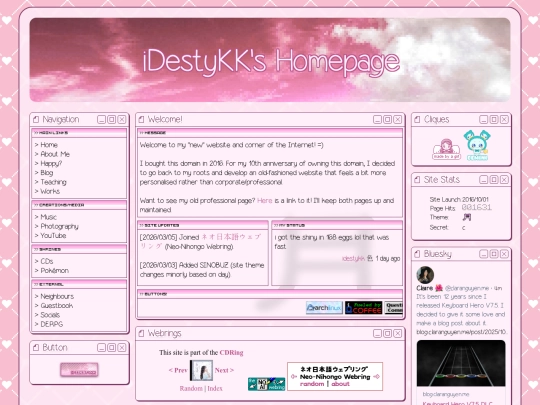The image size is (540, 405).
Task: Click the Site Launch date 2016/10/01
Action: click(x=475, y=199)
